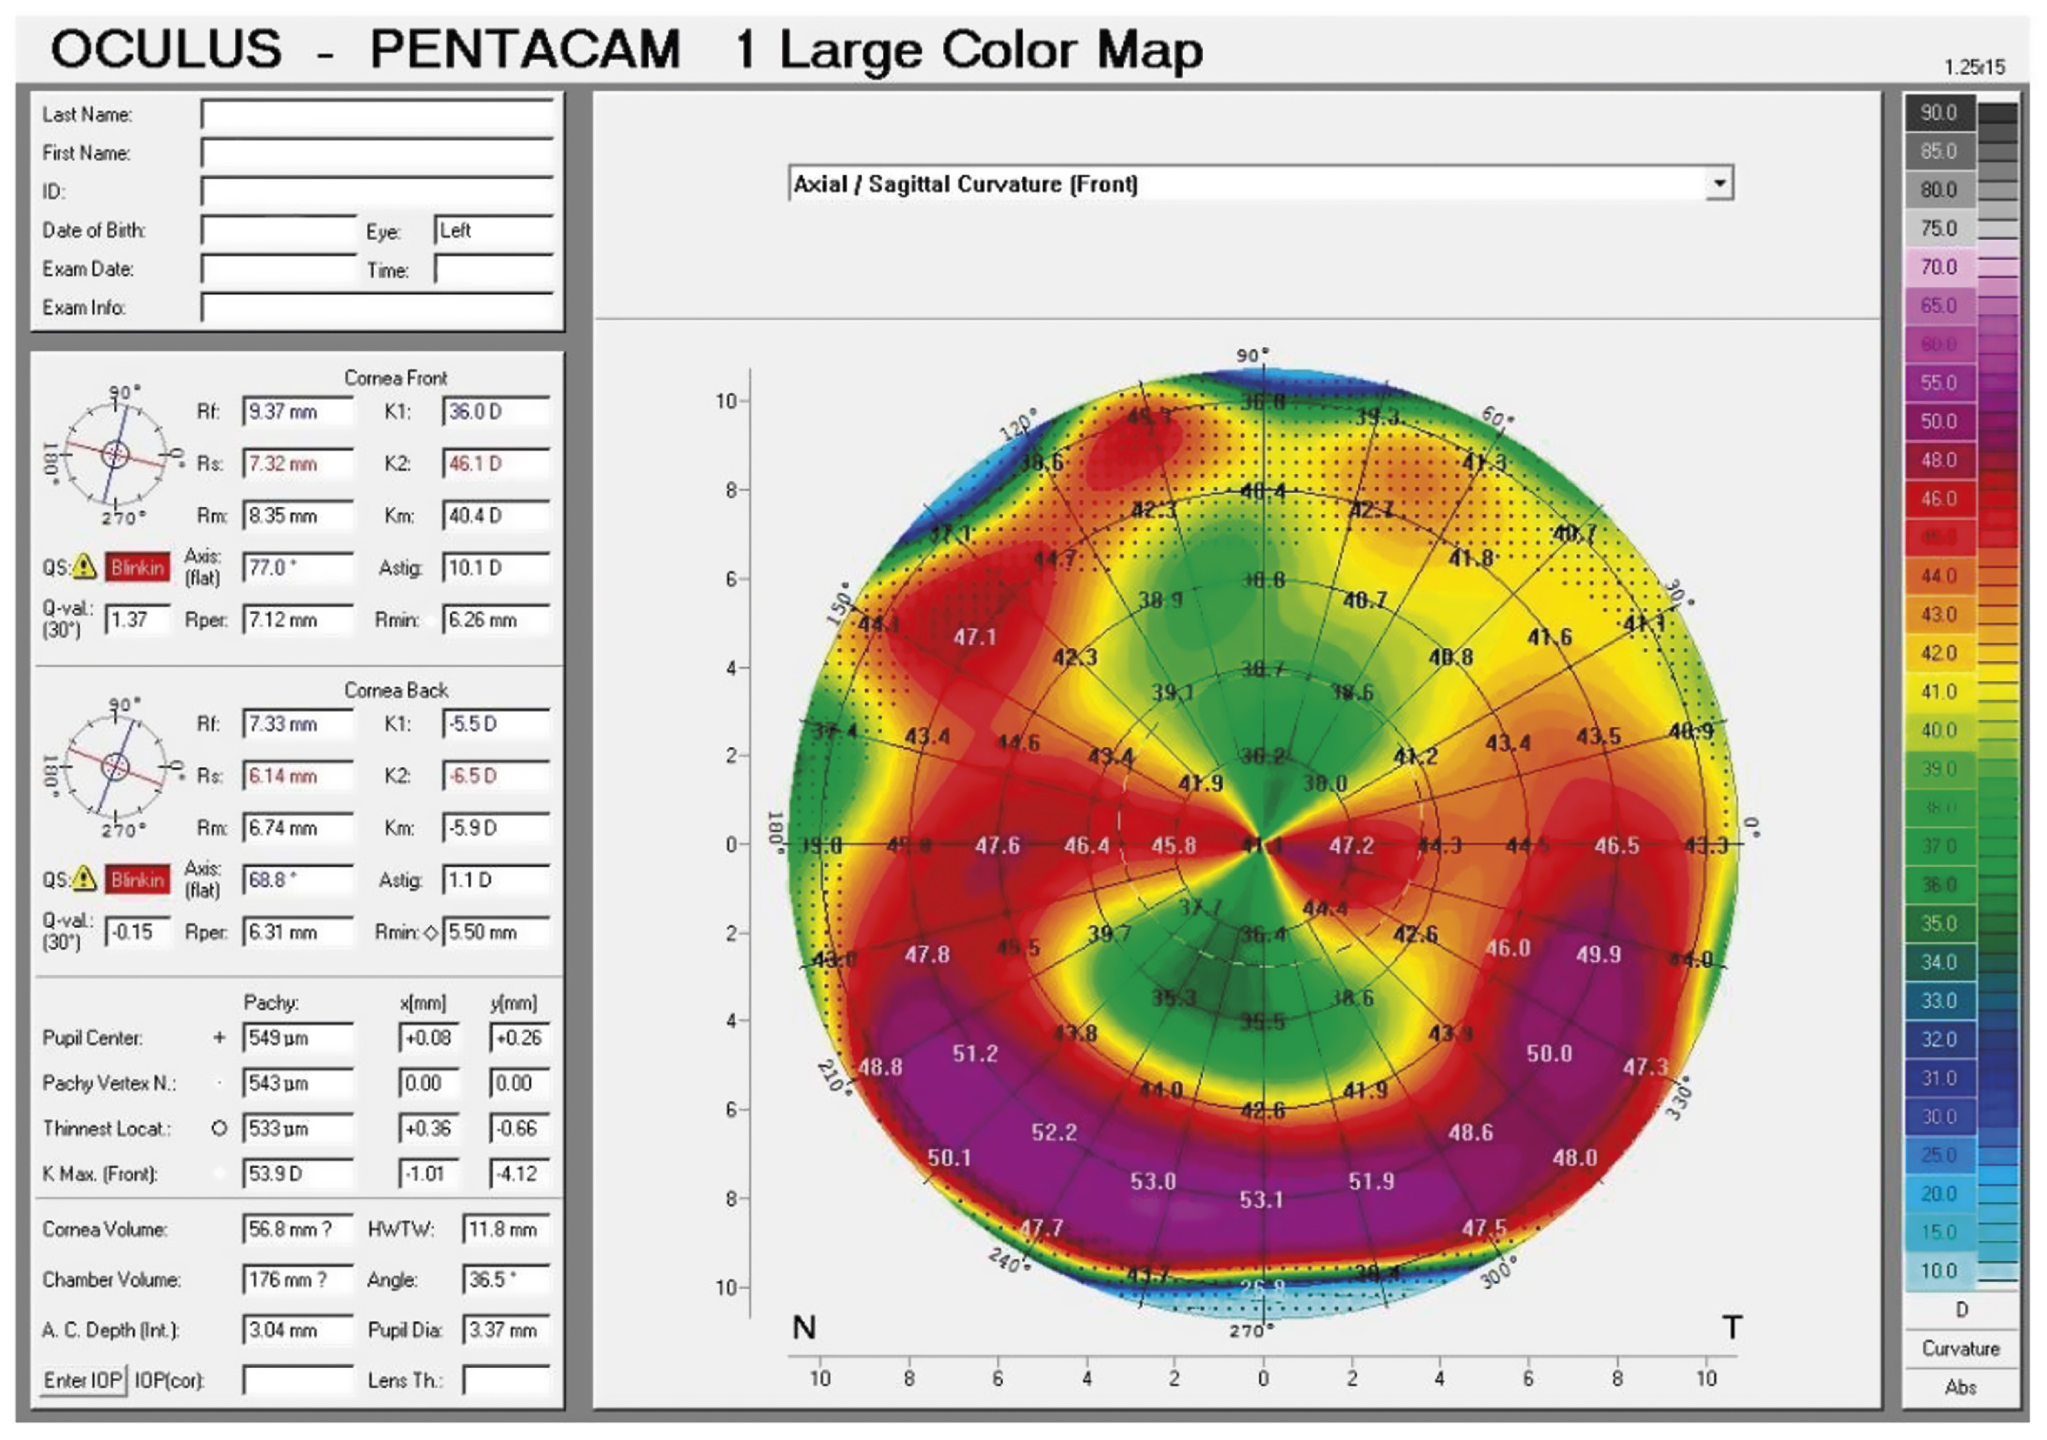Screen dimensions: 2047x1440
Task: Click the K Max (Front) value field 53.9 D
Action: point(297,1173)
